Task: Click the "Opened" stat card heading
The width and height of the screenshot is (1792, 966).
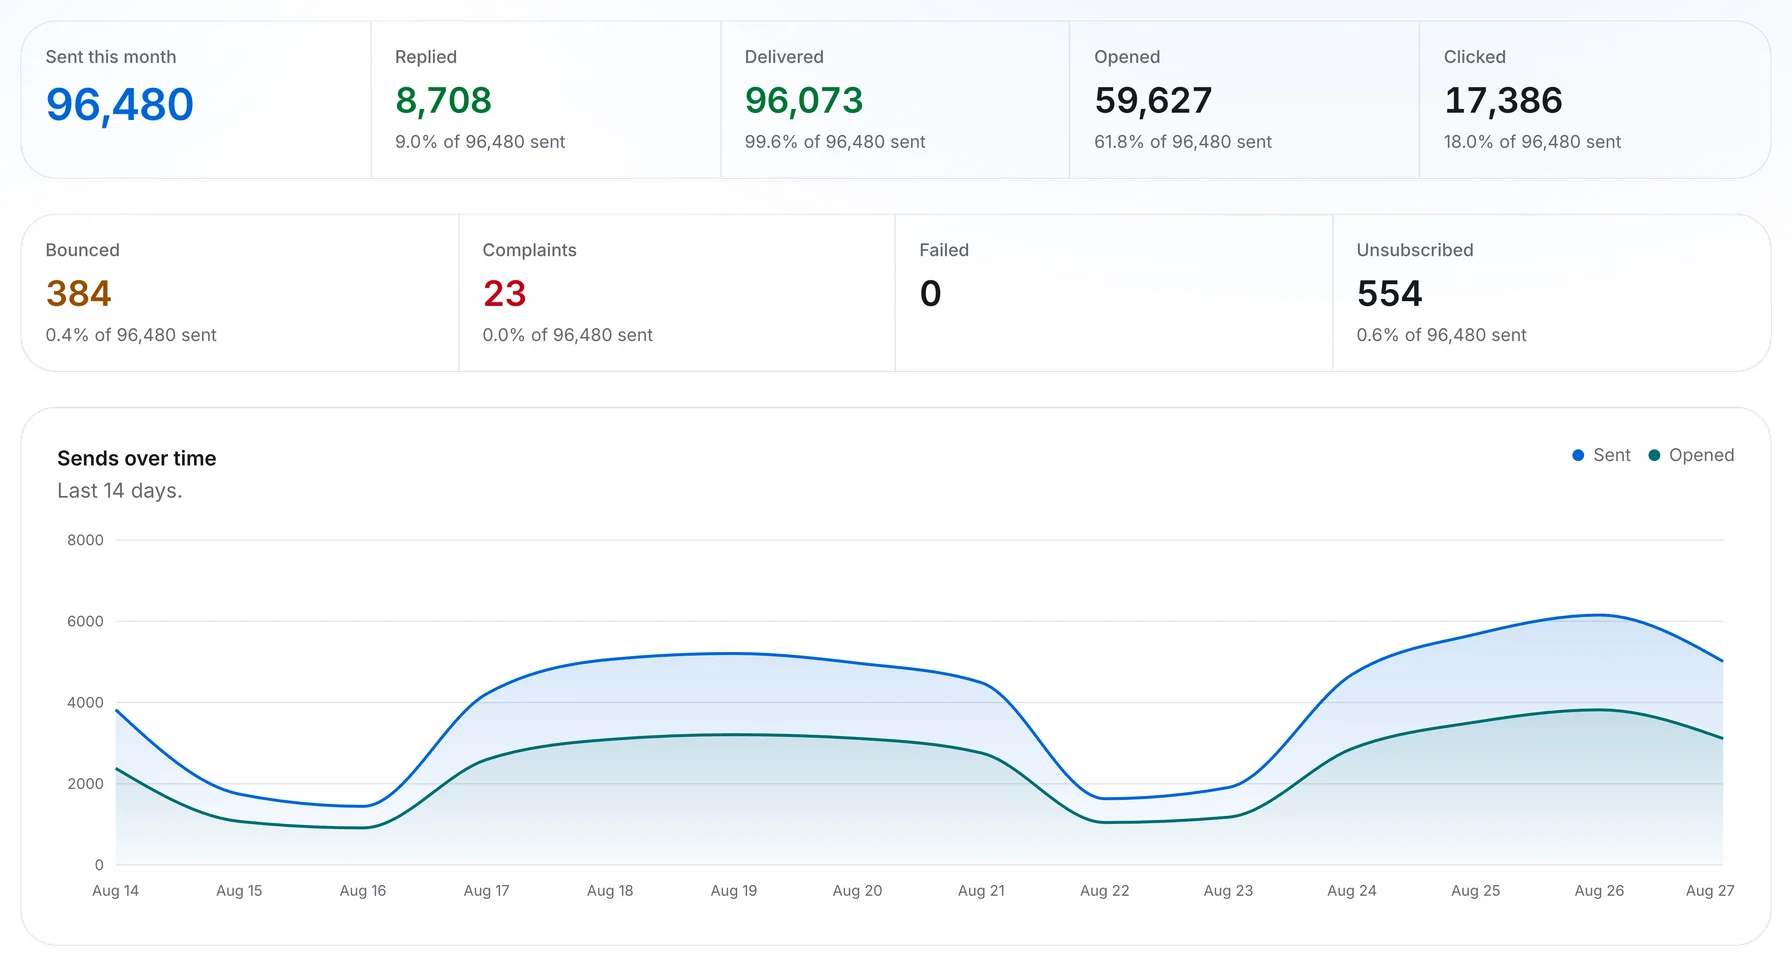Action: point(1127,57)
